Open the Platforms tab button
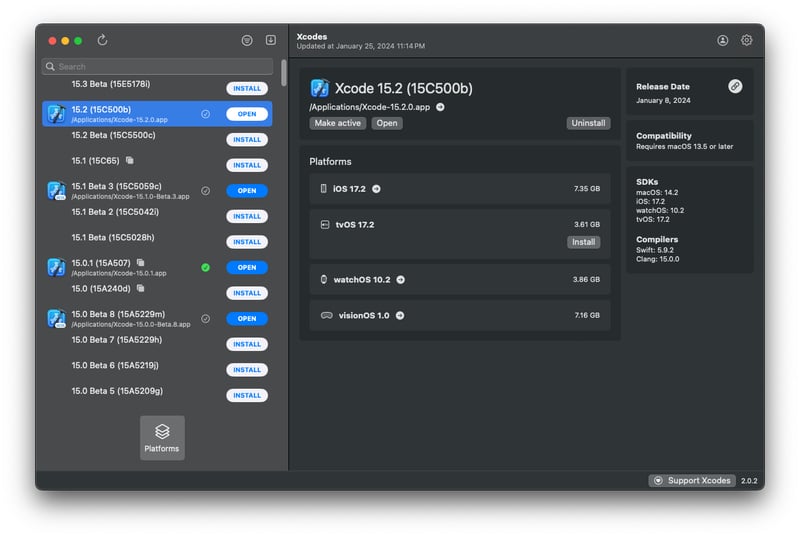Image resolution: width=800 pixels, height=537 pixels. click(162, 438)
